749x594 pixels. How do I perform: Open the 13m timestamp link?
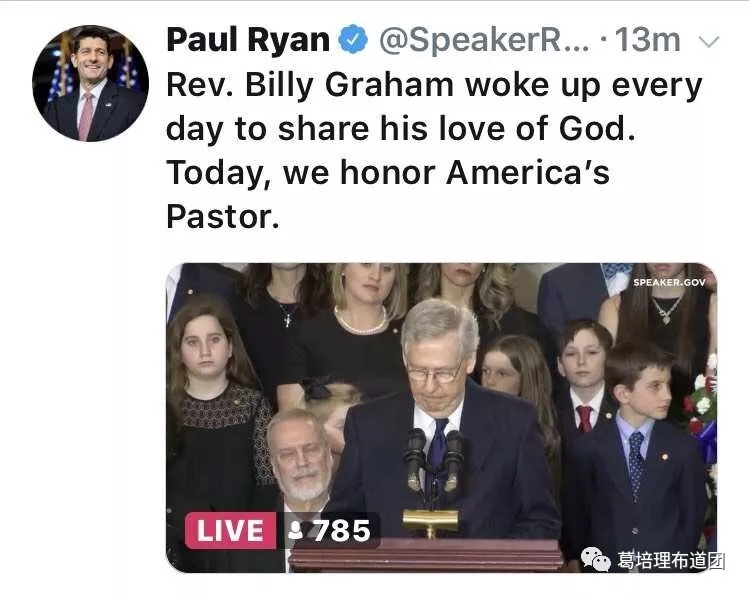tap(649, 40)
